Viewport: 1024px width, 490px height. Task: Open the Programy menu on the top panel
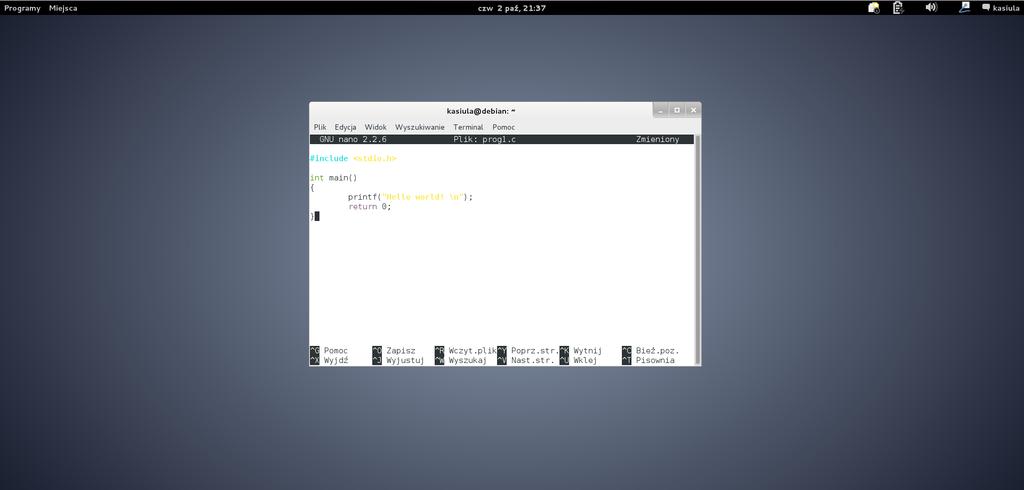pyautogui.click(x=22, y=8)
